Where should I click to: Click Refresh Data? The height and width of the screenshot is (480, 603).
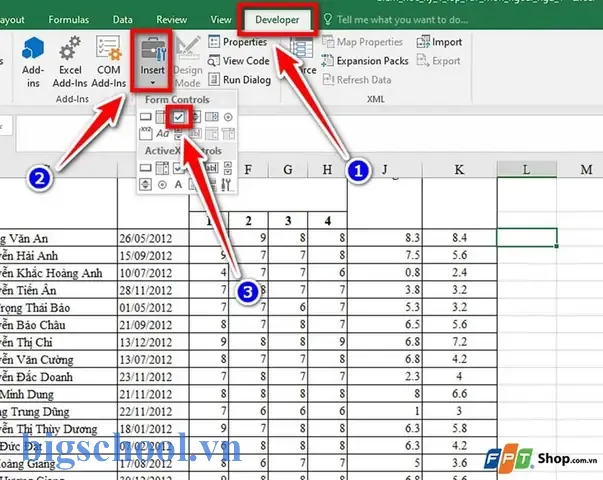(357, 80)
